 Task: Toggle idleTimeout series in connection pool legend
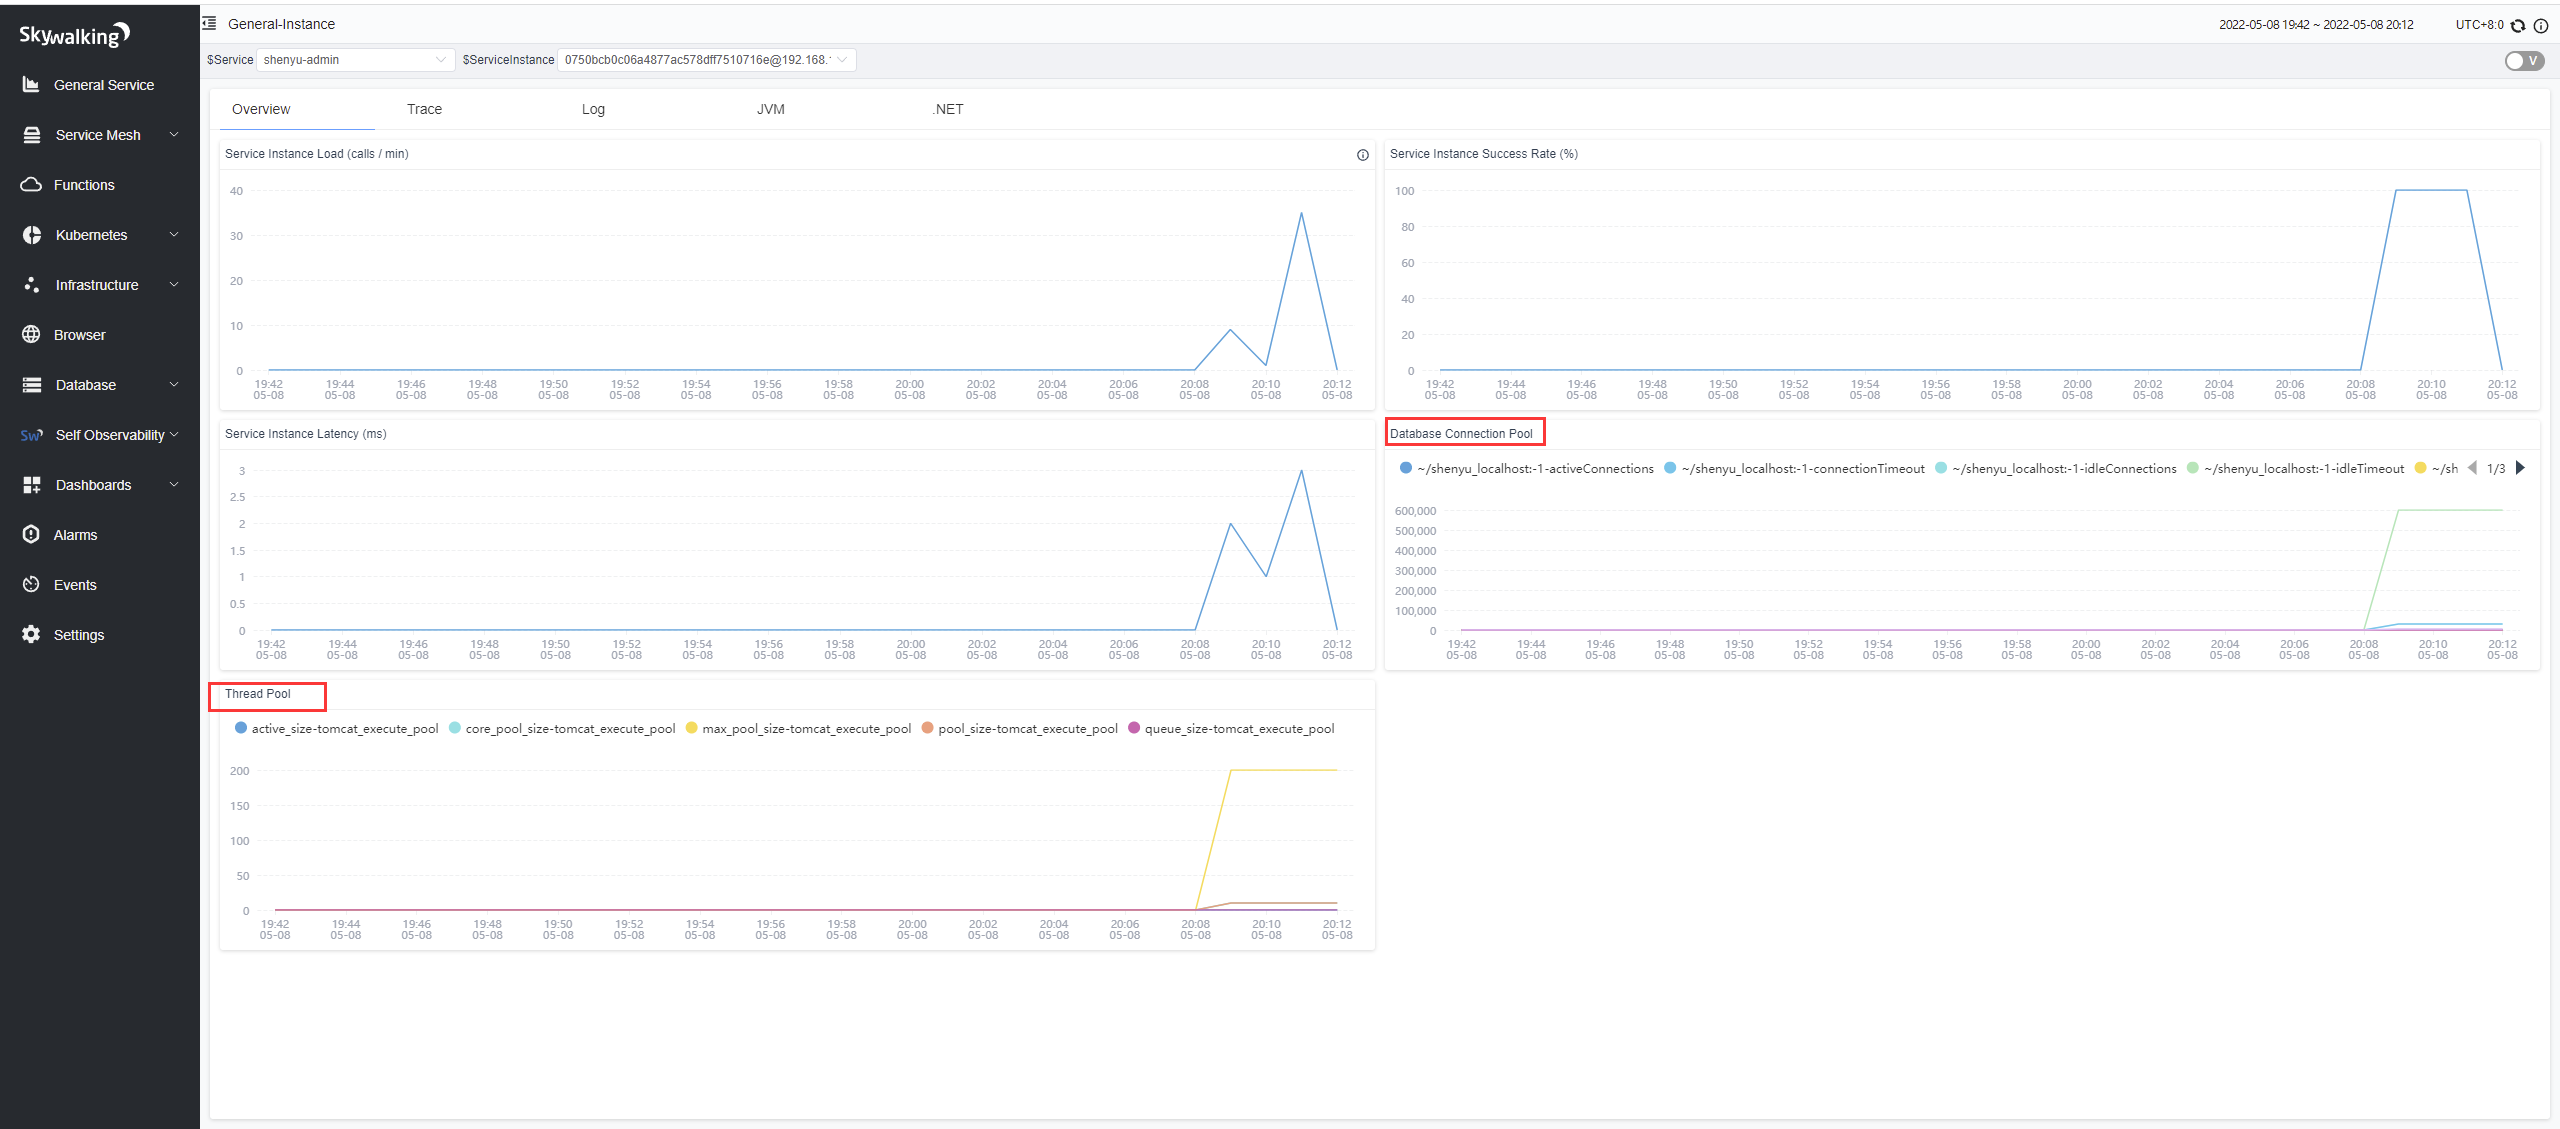(x=2302, y=469)
